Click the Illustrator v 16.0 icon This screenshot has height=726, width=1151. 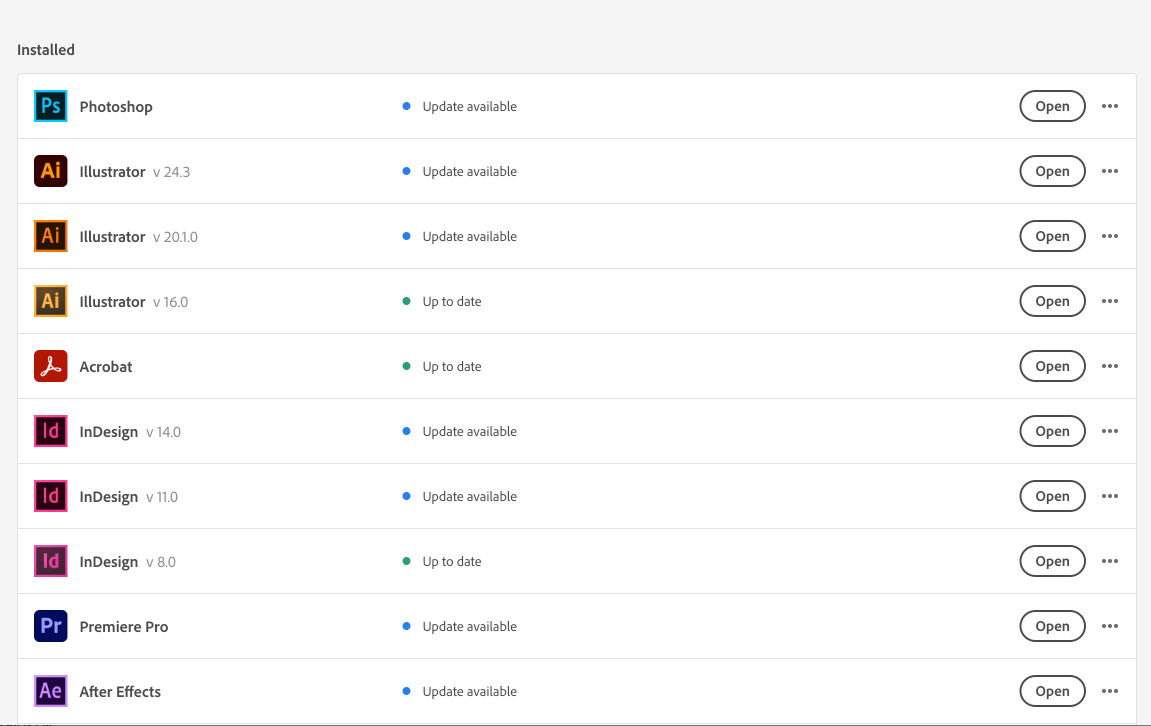tap(50, 301)
